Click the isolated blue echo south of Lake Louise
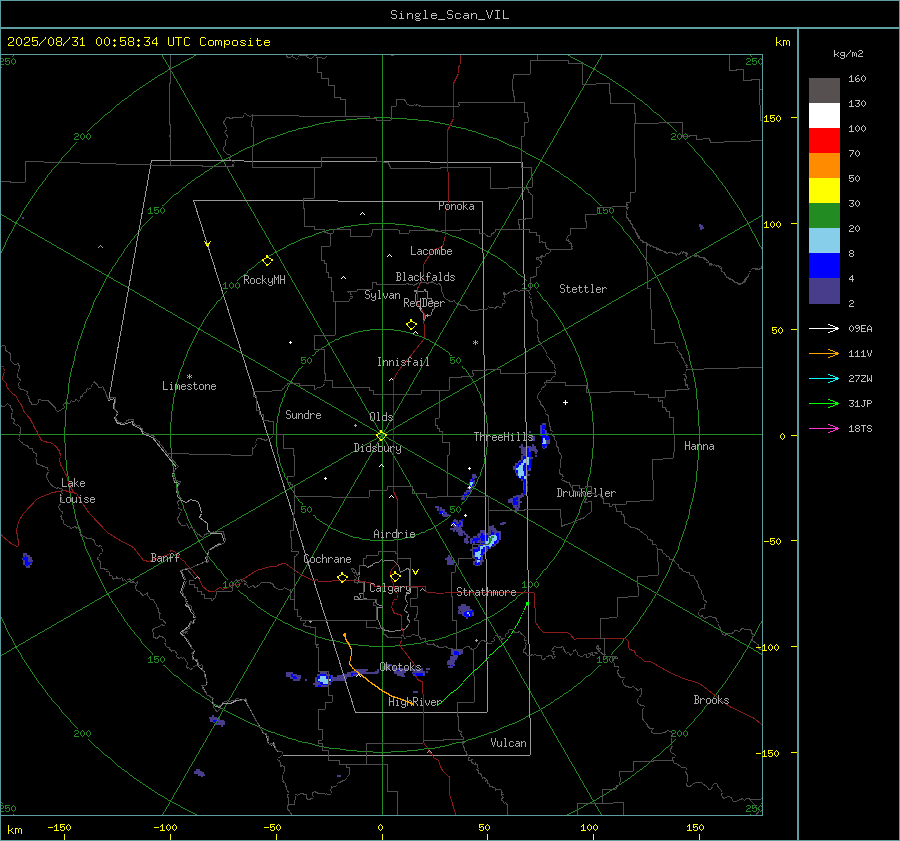900x841 pixels. 27,560
